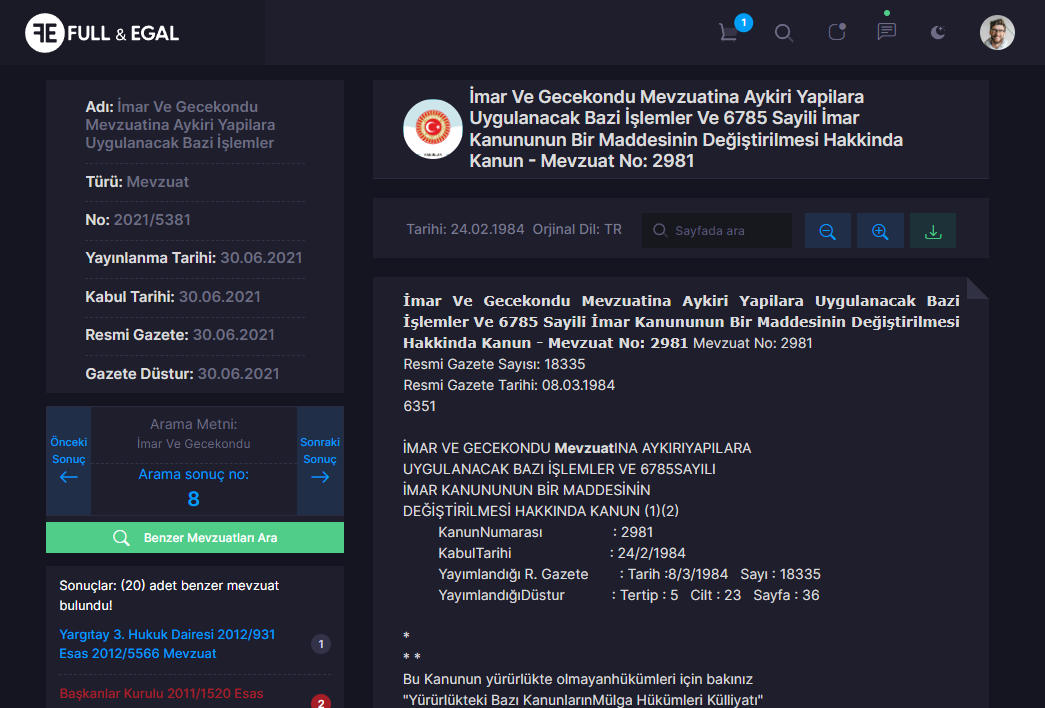Click the folded page corner of document

(x=977, y=288)
